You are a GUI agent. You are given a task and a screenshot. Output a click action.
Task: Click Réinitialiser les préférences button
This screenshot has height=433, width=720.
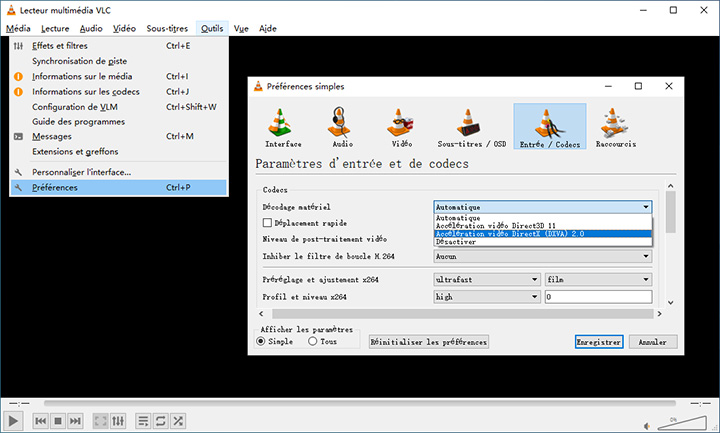tap(428, 342)
